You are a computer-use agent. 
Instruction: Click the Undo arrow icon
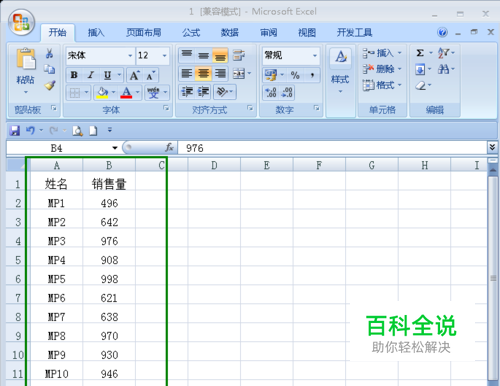[30, 130]
